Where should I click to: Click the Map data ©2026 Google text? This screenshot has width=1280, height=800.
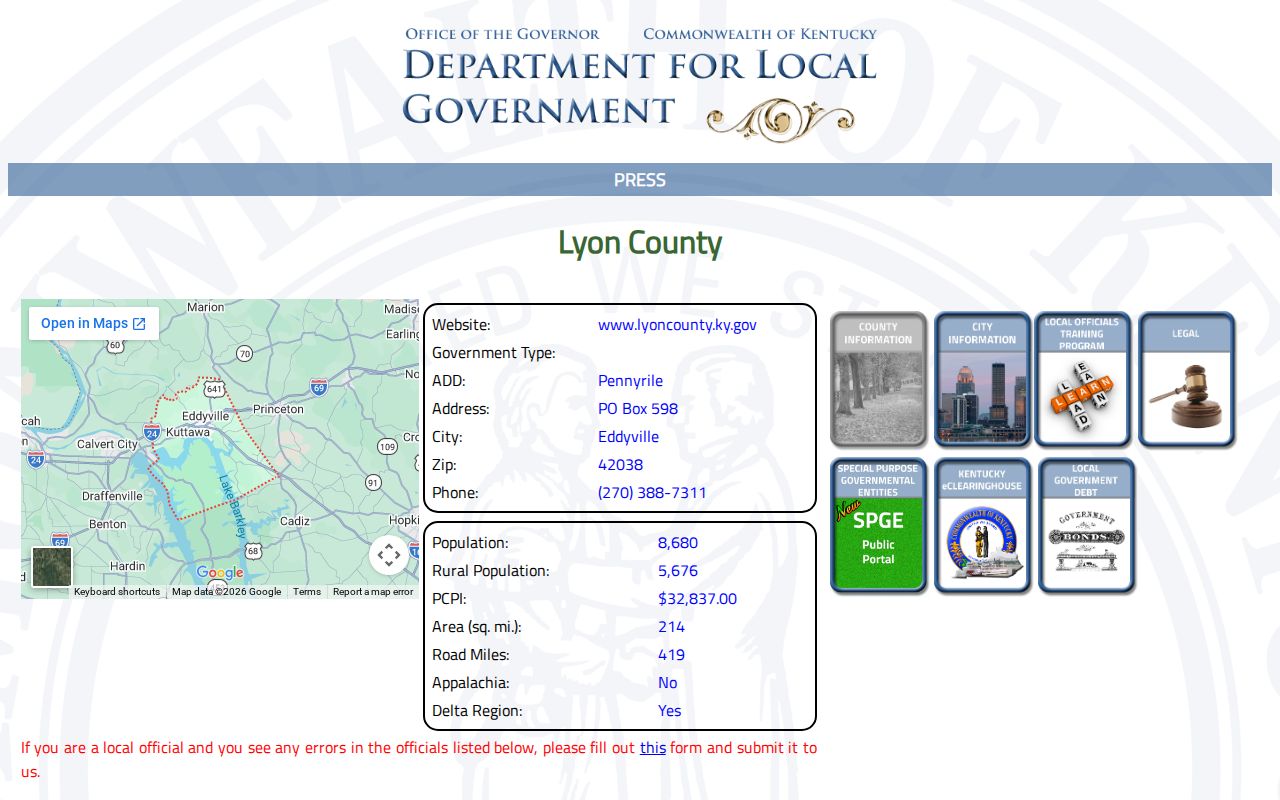tap(226, 592)
